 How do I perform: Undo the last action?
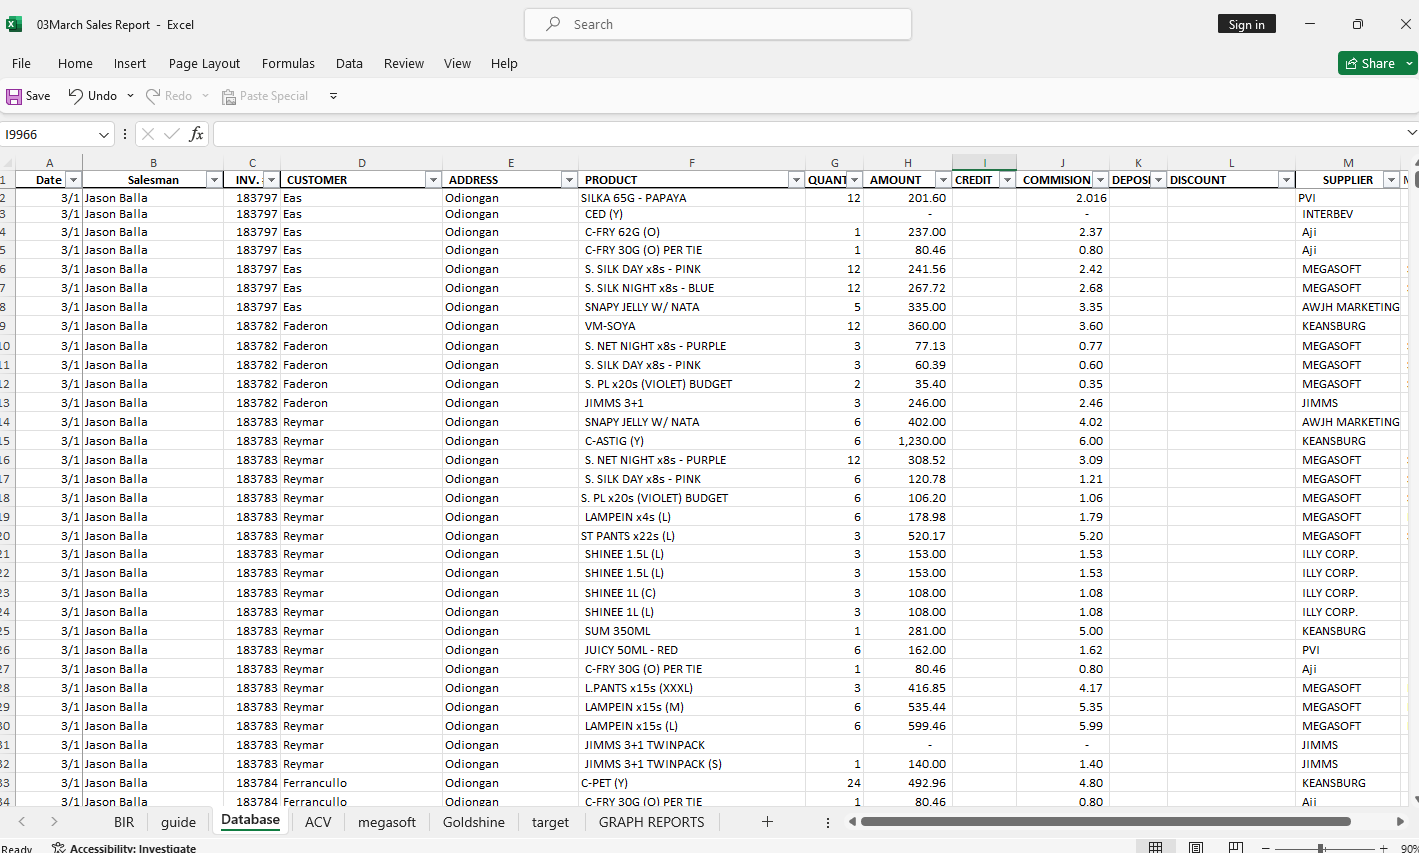pos(92,96)
